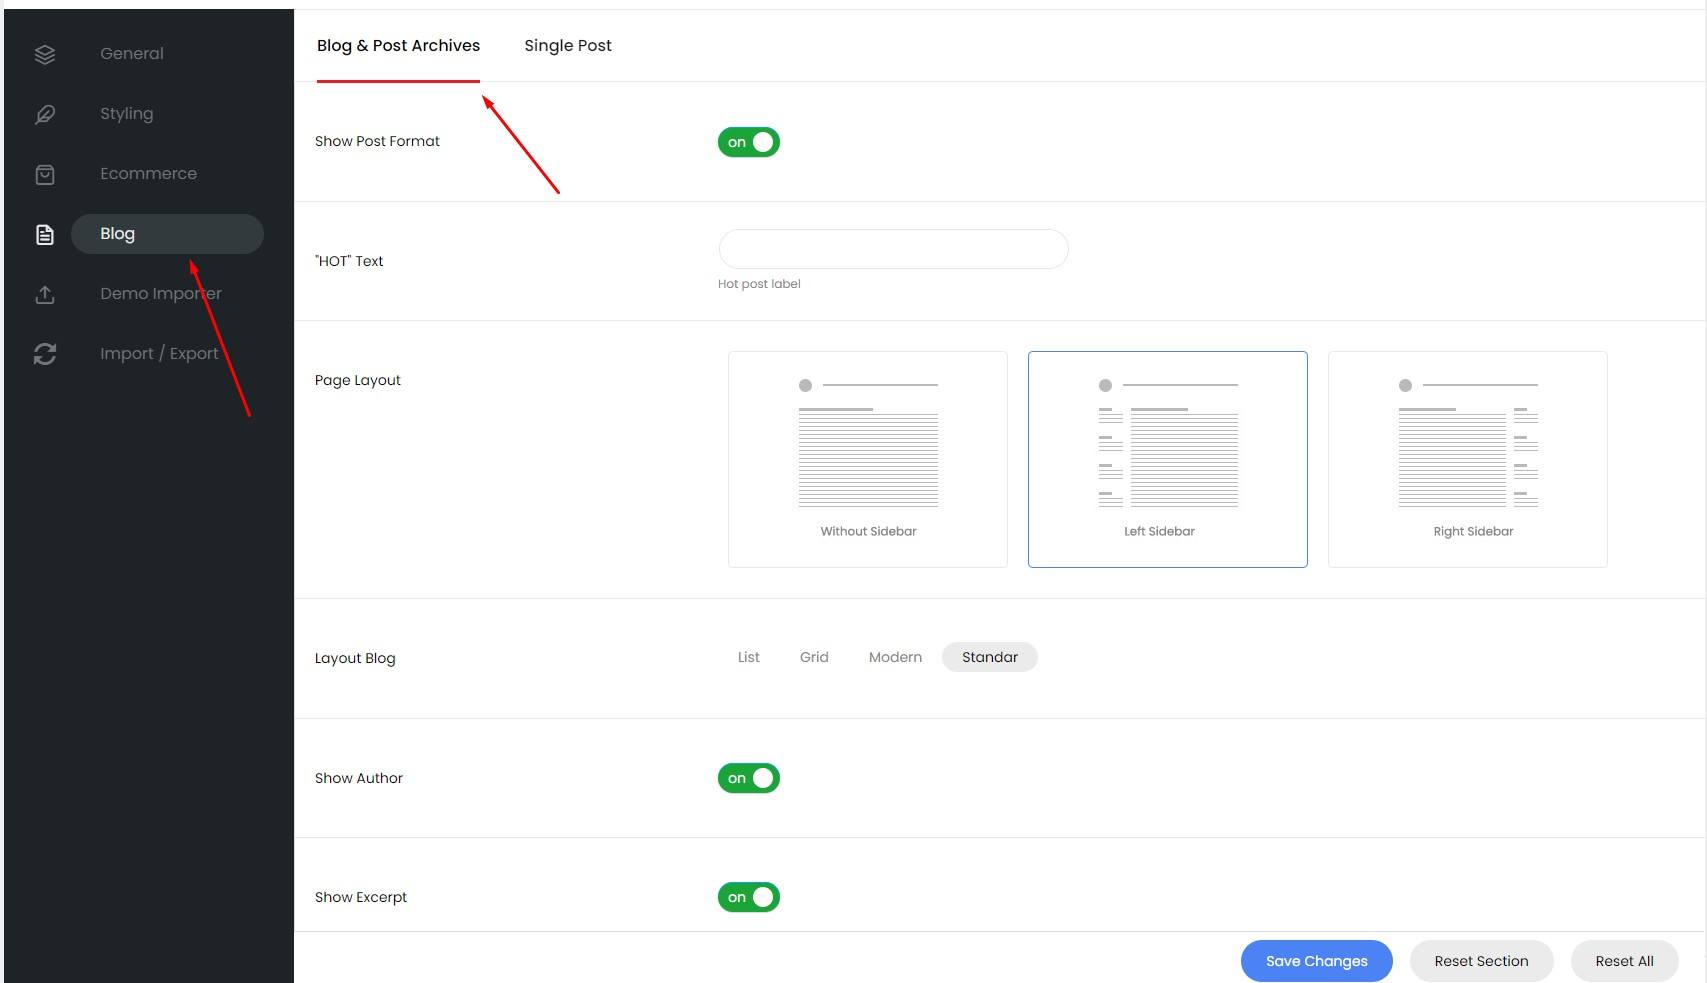Image resolution: width=1707 pixels, height=983 pixels.
Task: Focus the "HOT" Text input field
Action: (893, 249)
